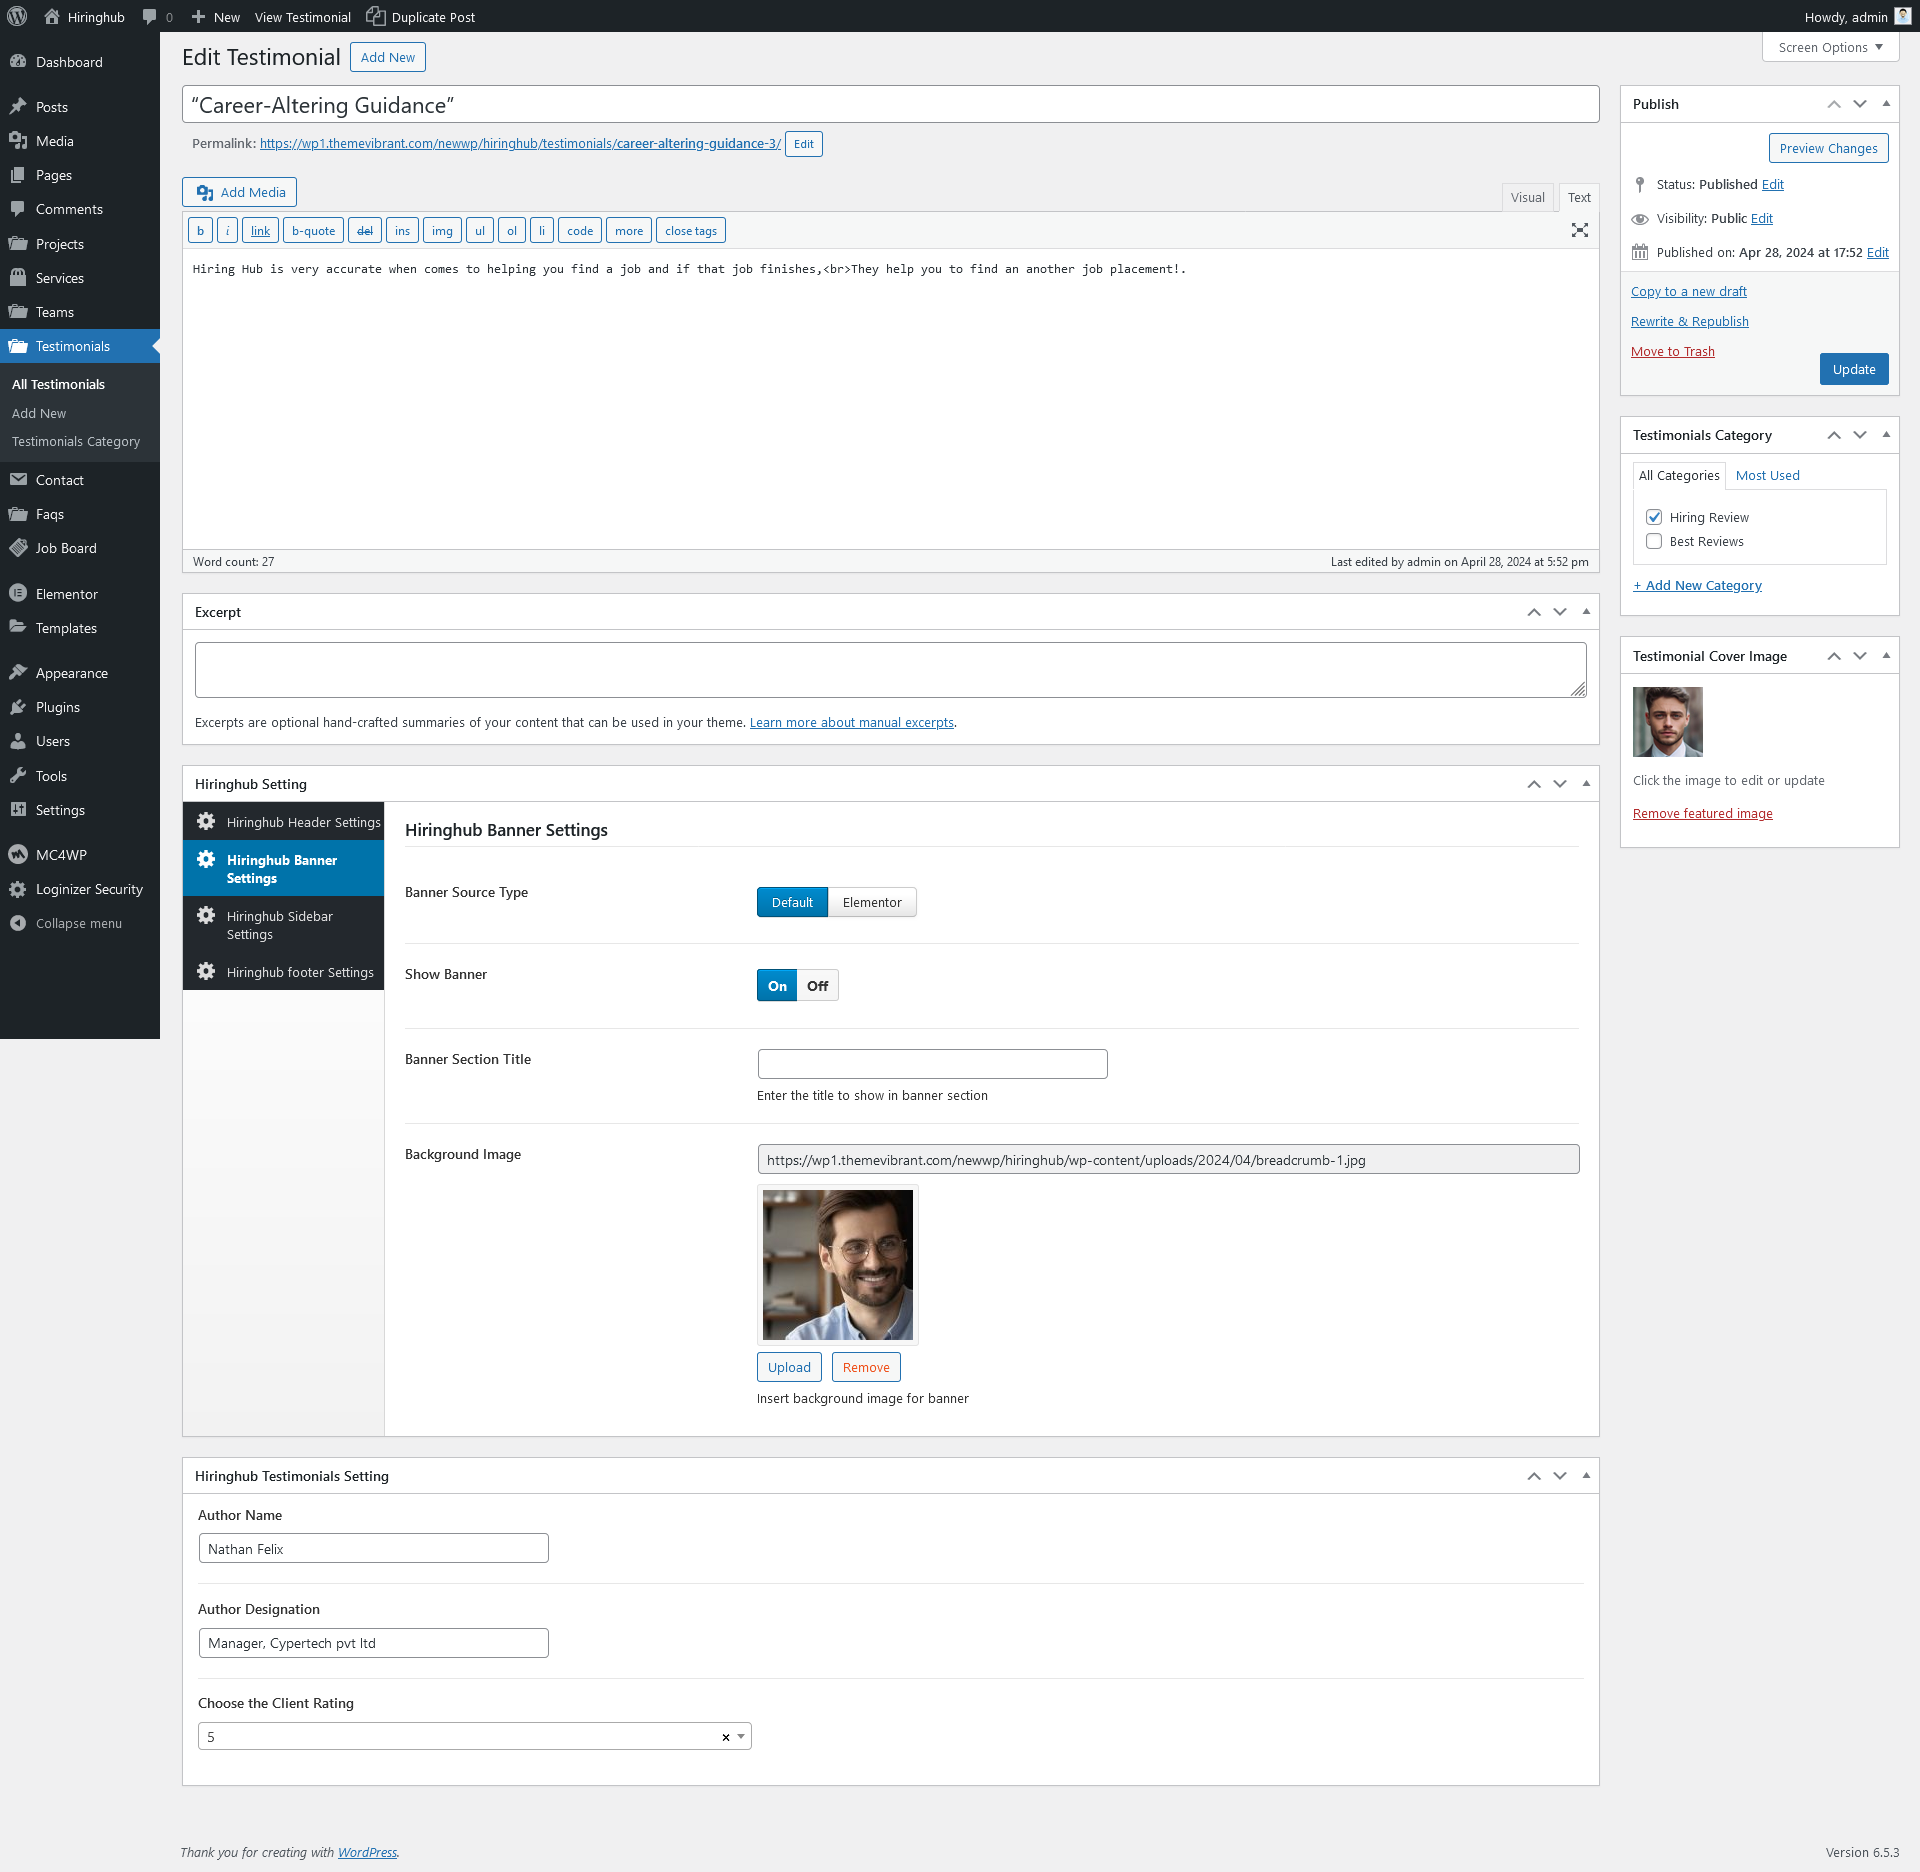Click the Users icon in sidebar
The width and height of the screenshot is (1920, 1872).
18,741
